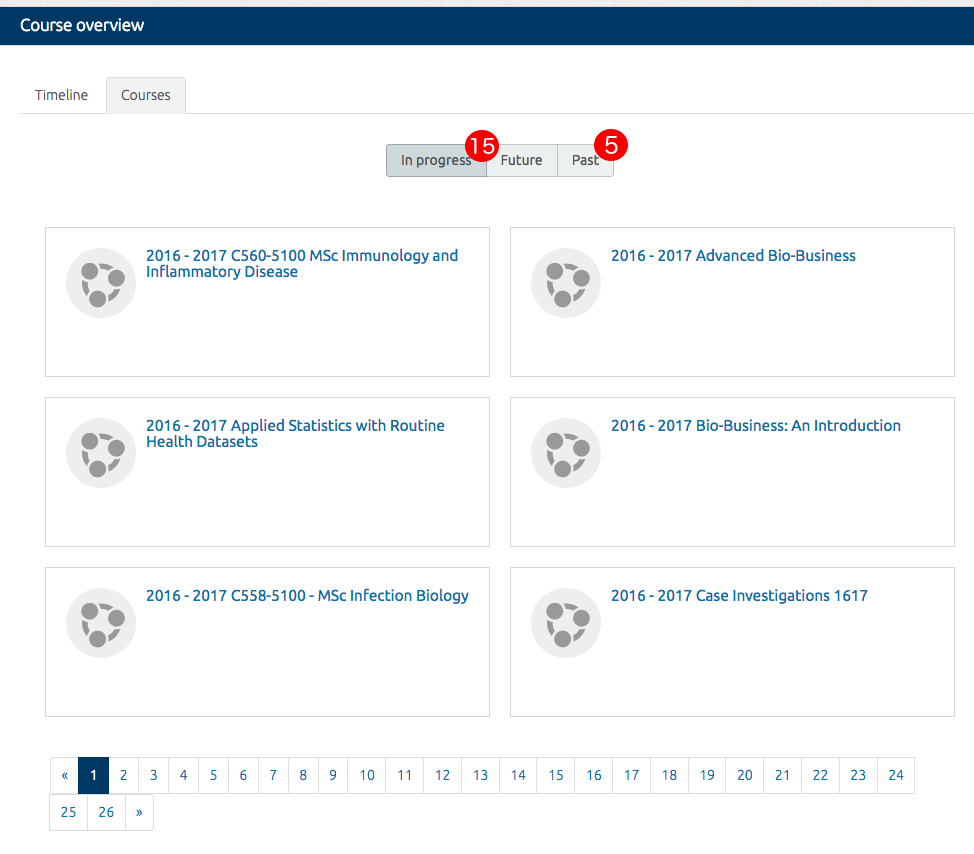Screen dimensions: 974x854
Task: Go to page 7 of courses
Action: tap(273, 775)
